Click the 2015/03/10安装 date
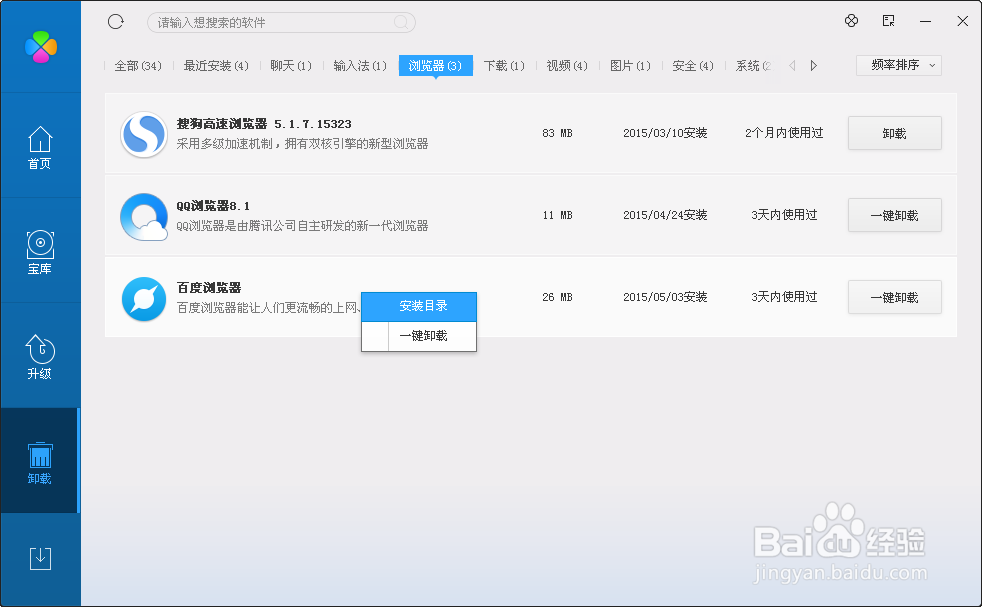The width and height of the screenshot is (982, 607). click(665, 133)
